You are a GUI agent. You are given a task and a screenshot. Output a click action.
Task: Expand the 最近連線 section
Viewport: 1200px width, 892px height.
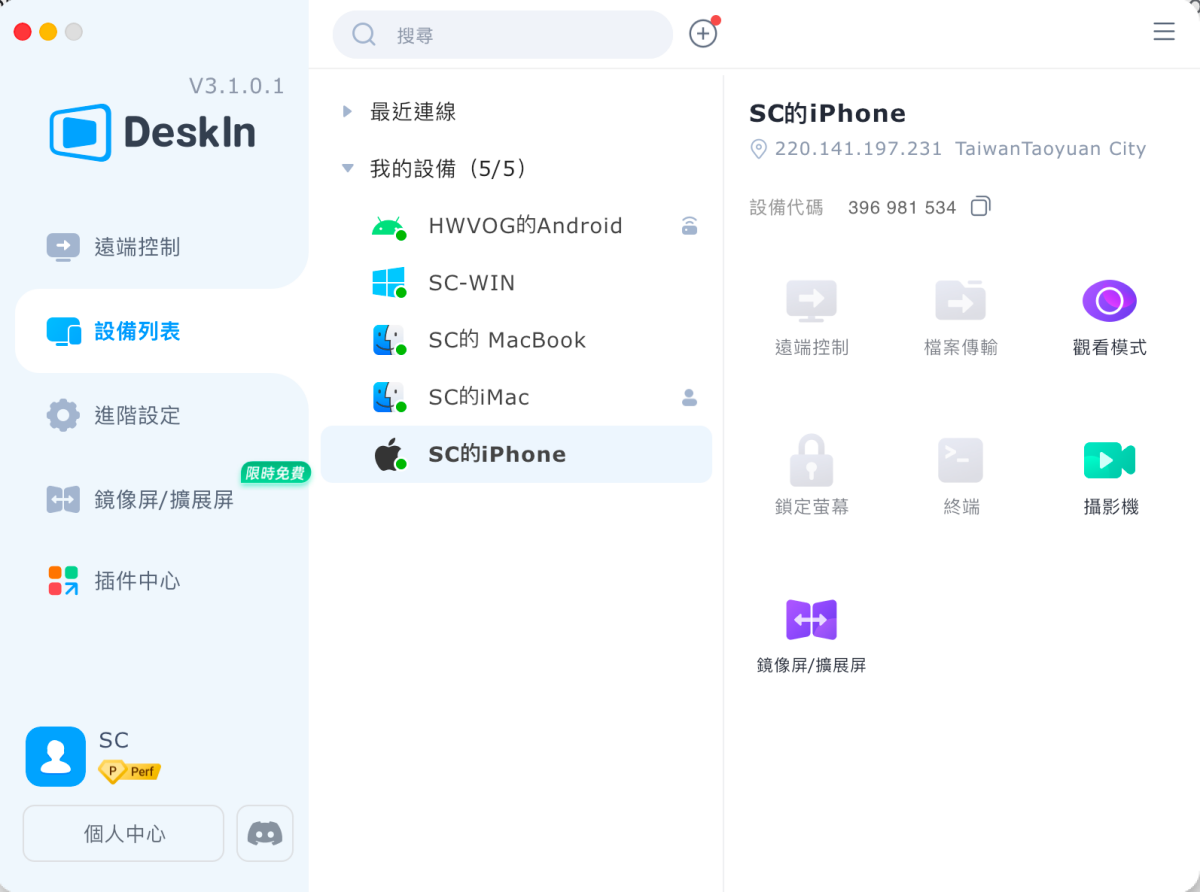347,112
